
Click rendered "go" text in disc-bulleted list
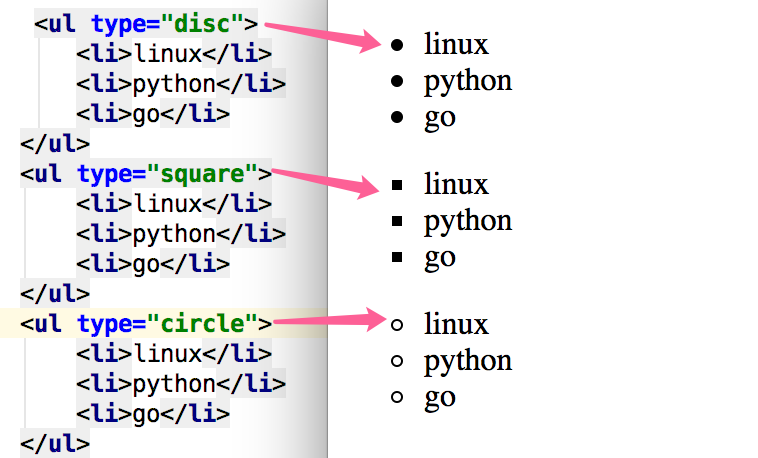[x=439, y=118]
